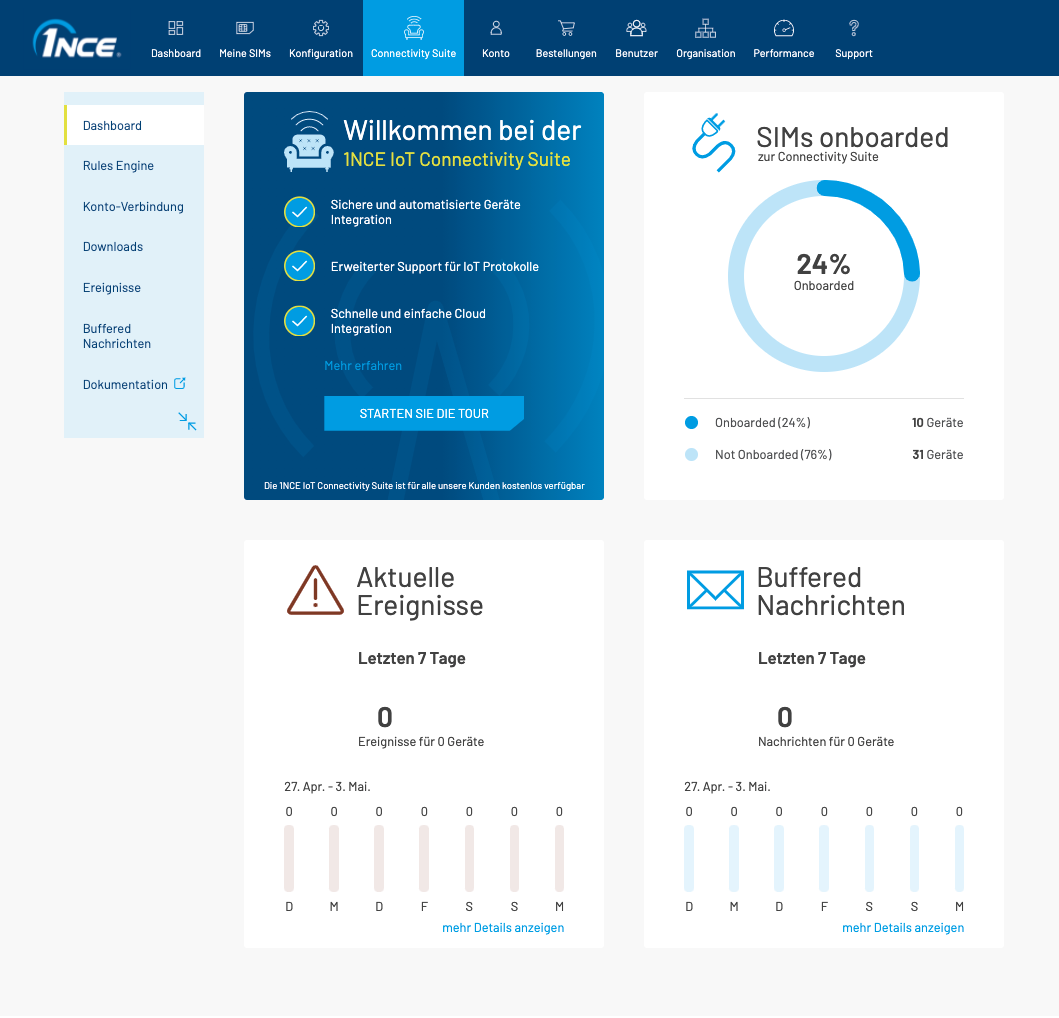Open the Dashboard nav icon
Screen dimensions: 1059x1018
coord(176,28)
